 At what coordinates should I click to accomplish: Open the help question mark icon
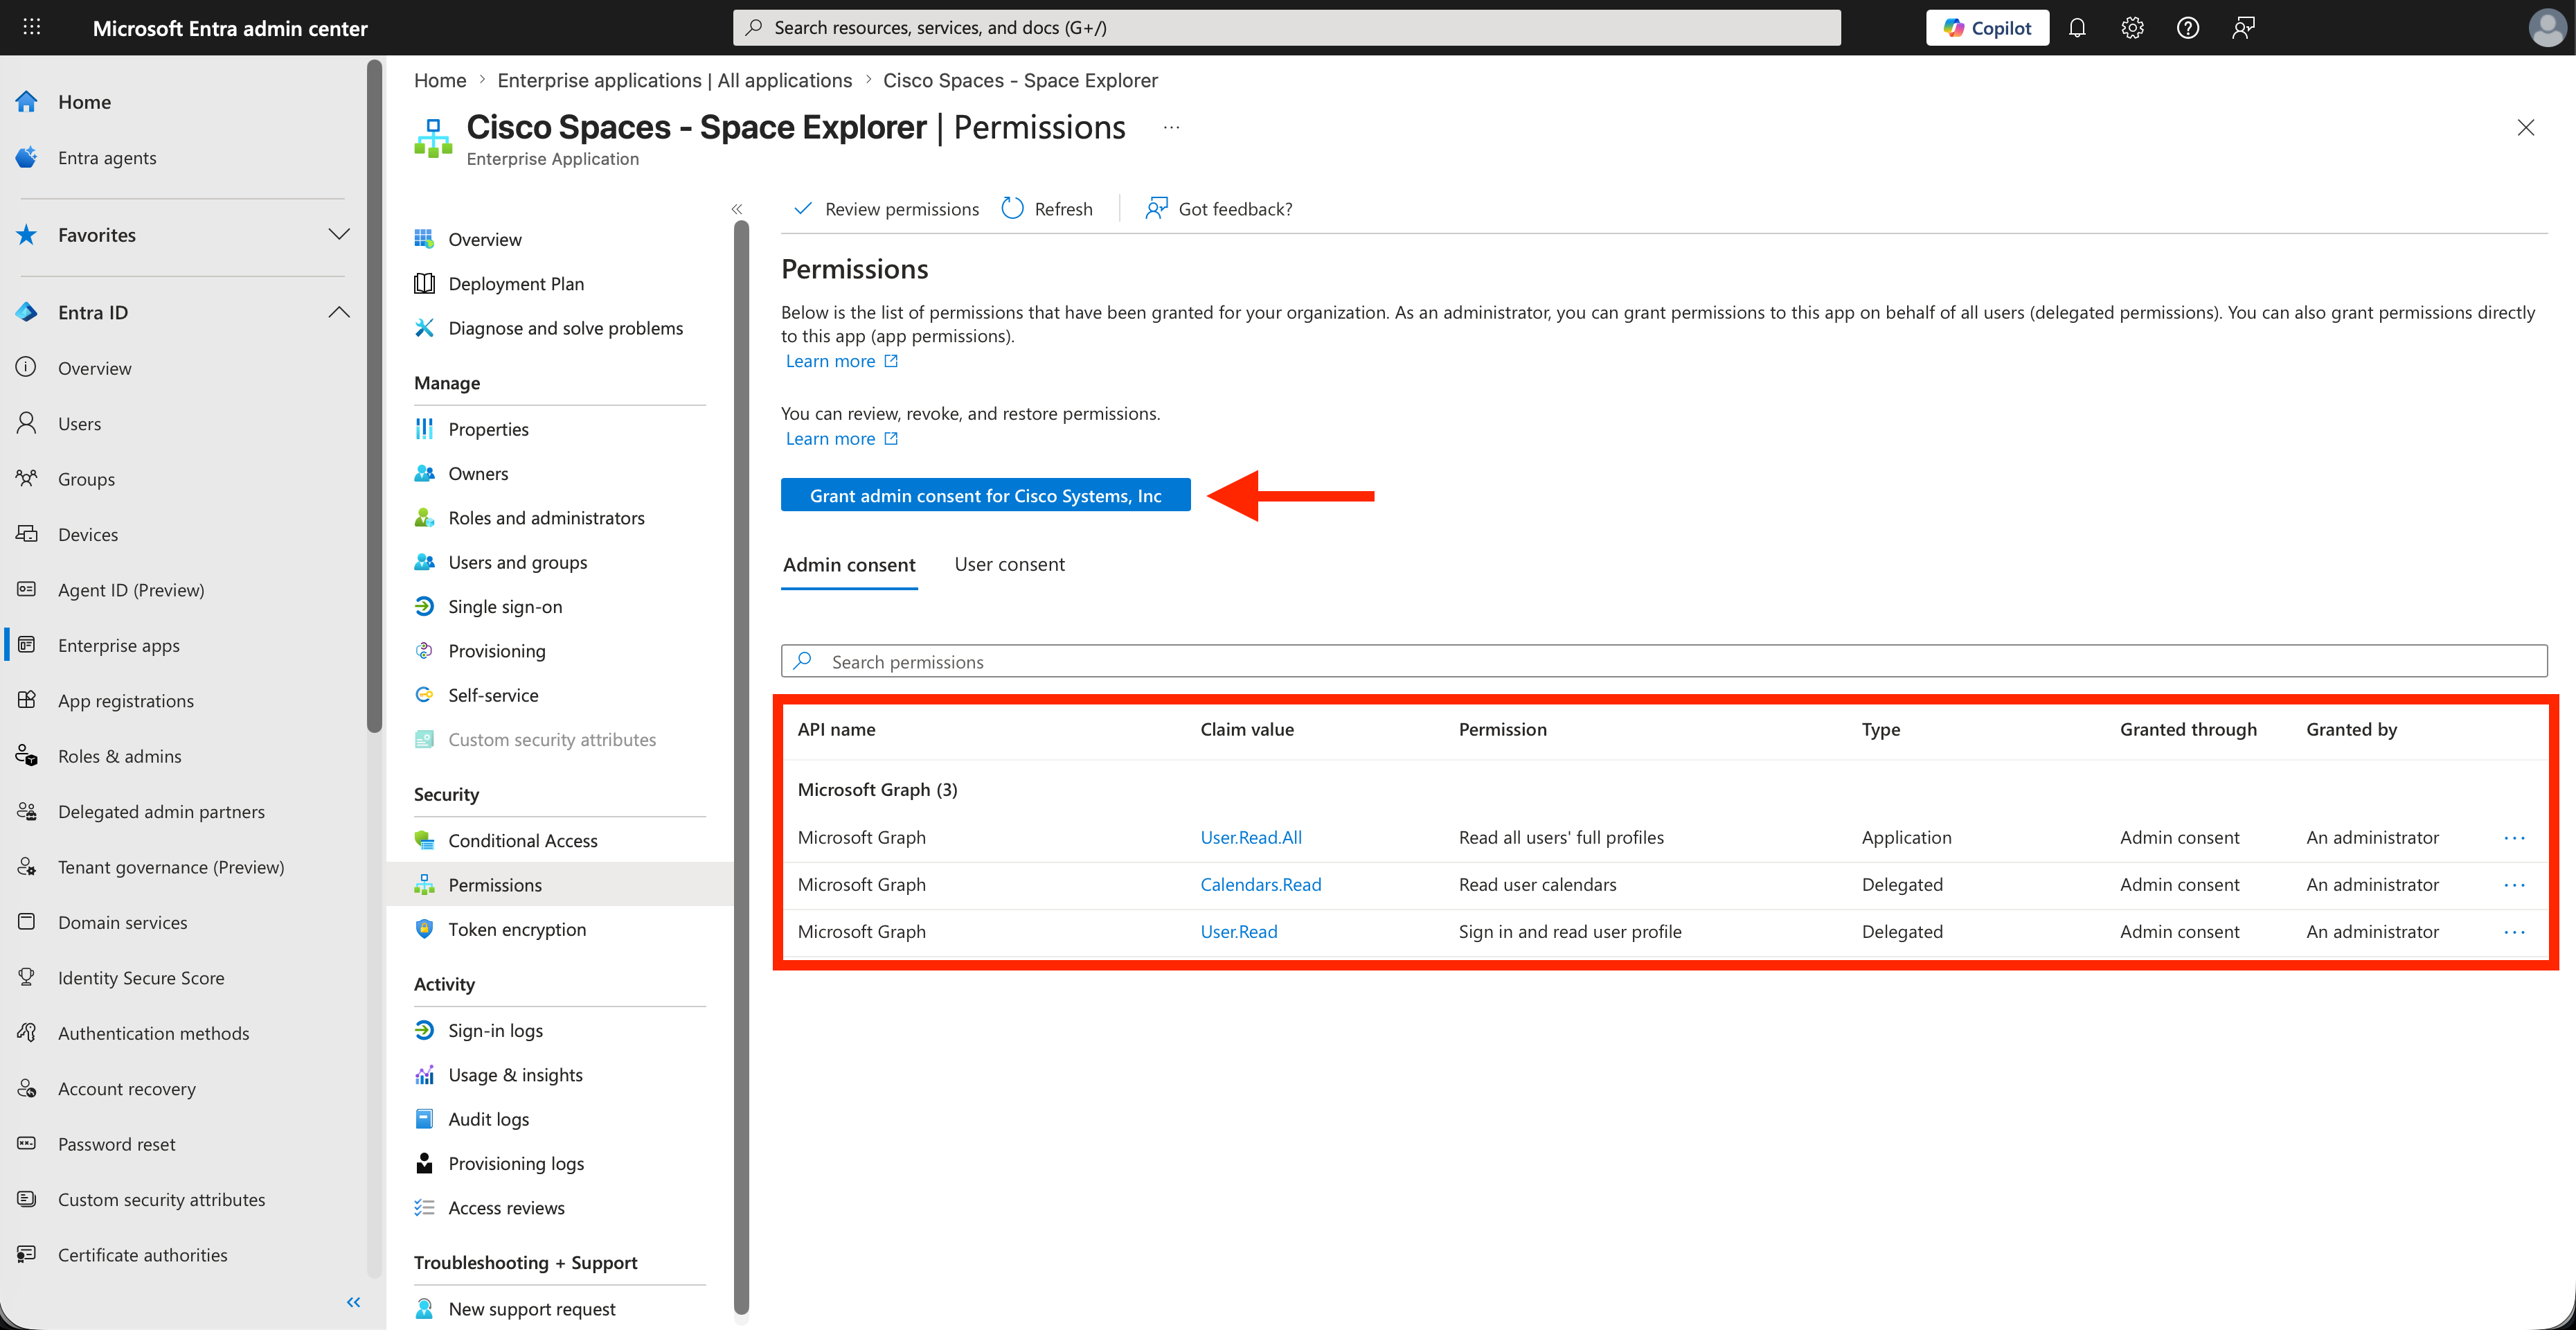(2188, 27)
